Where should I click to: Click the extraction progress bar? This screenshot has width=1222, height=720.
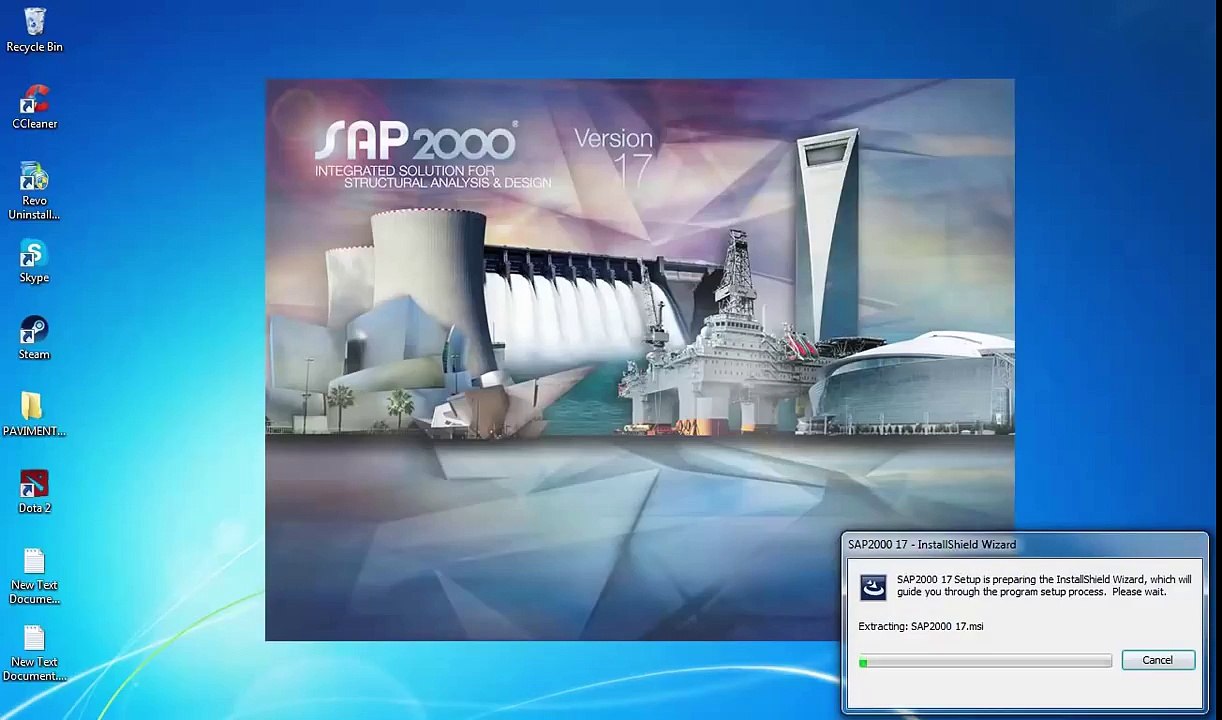pyautogui.click(x=985, y=661)
